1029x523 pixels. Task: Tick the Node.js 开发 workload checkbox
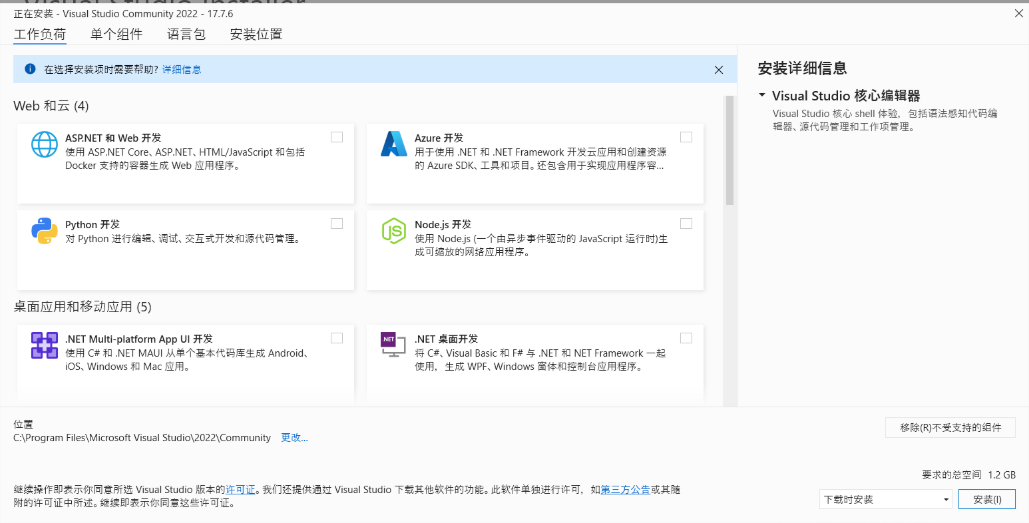point(686,224)
